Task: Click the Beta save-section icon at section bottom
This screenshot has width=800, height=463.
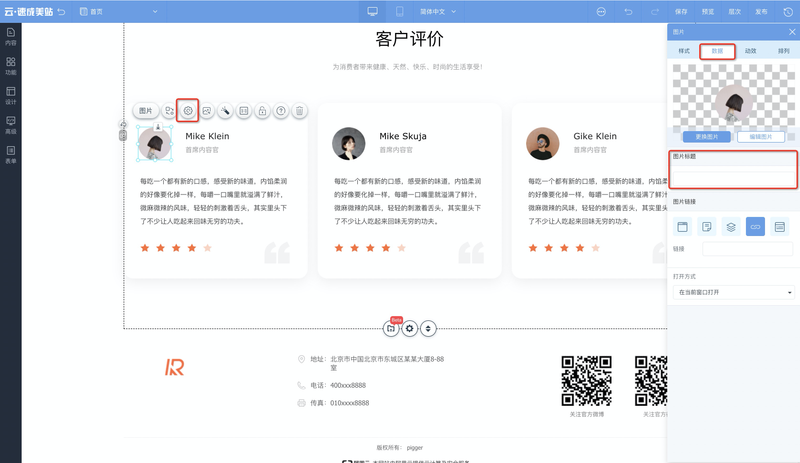Action: [x=391, y=328]
